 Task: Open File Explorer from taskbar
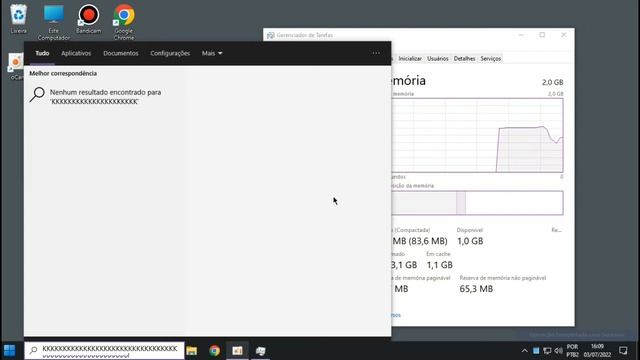(x=191, y=351)
